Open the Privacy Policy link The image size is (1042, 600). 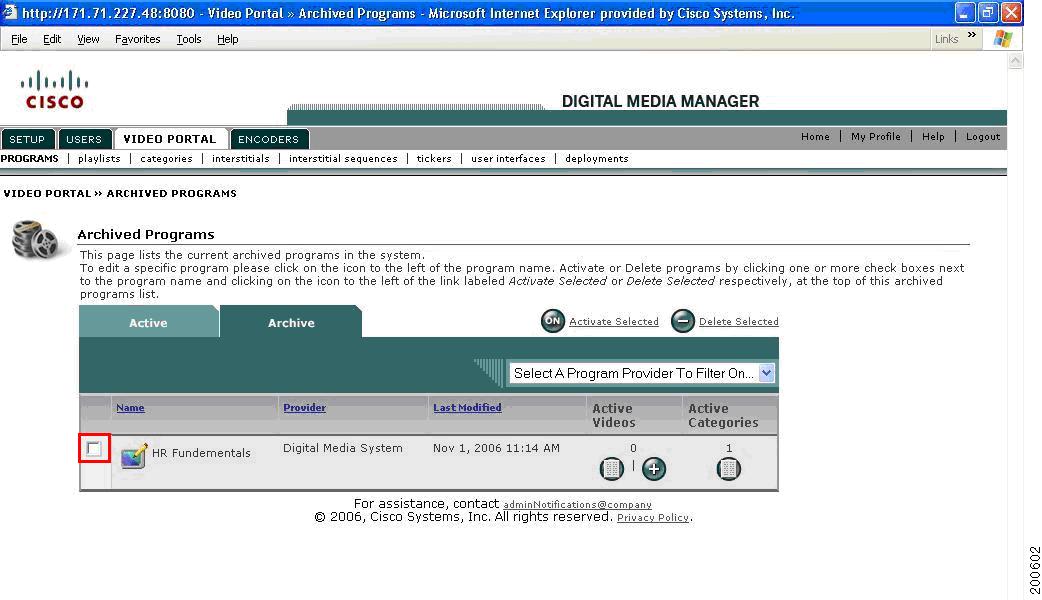point(653,517)
